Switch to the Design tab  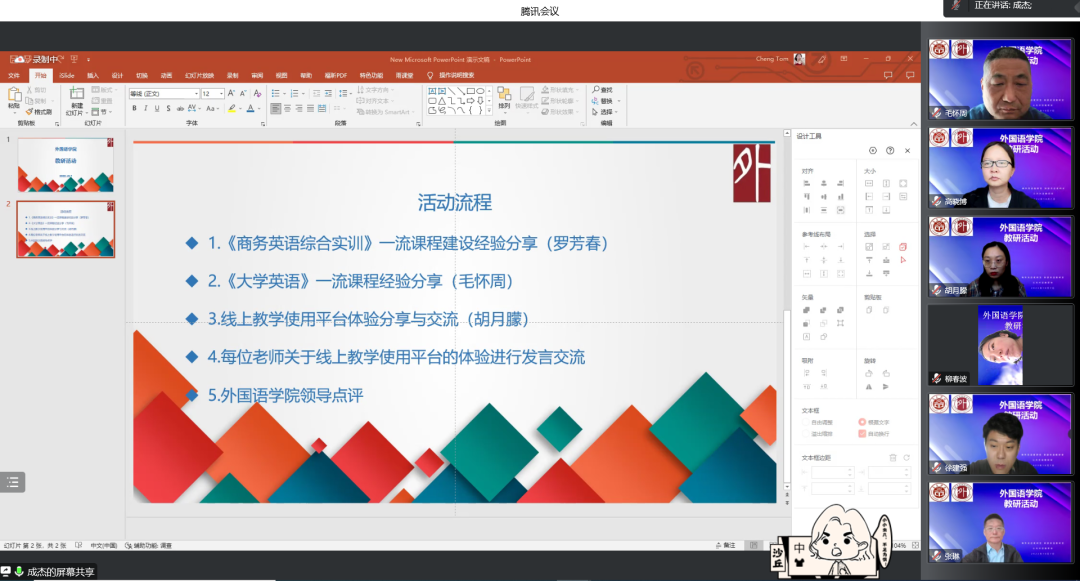[117, 75]
